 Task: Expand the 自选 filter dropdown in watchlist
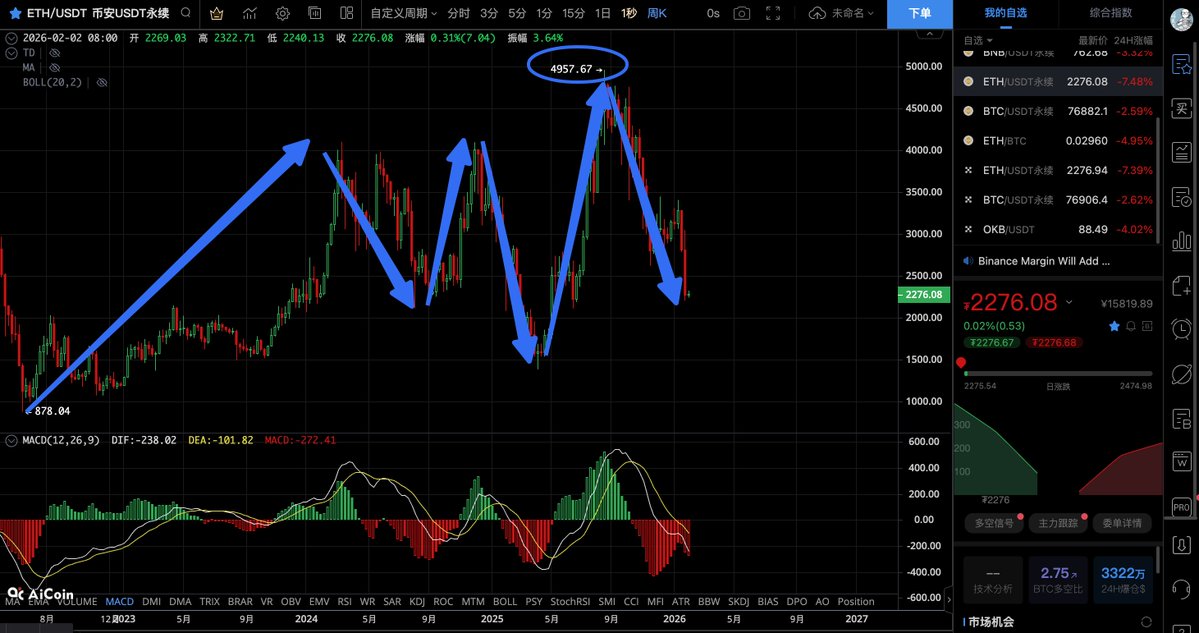pyautogui.click(x=977, y=41)
